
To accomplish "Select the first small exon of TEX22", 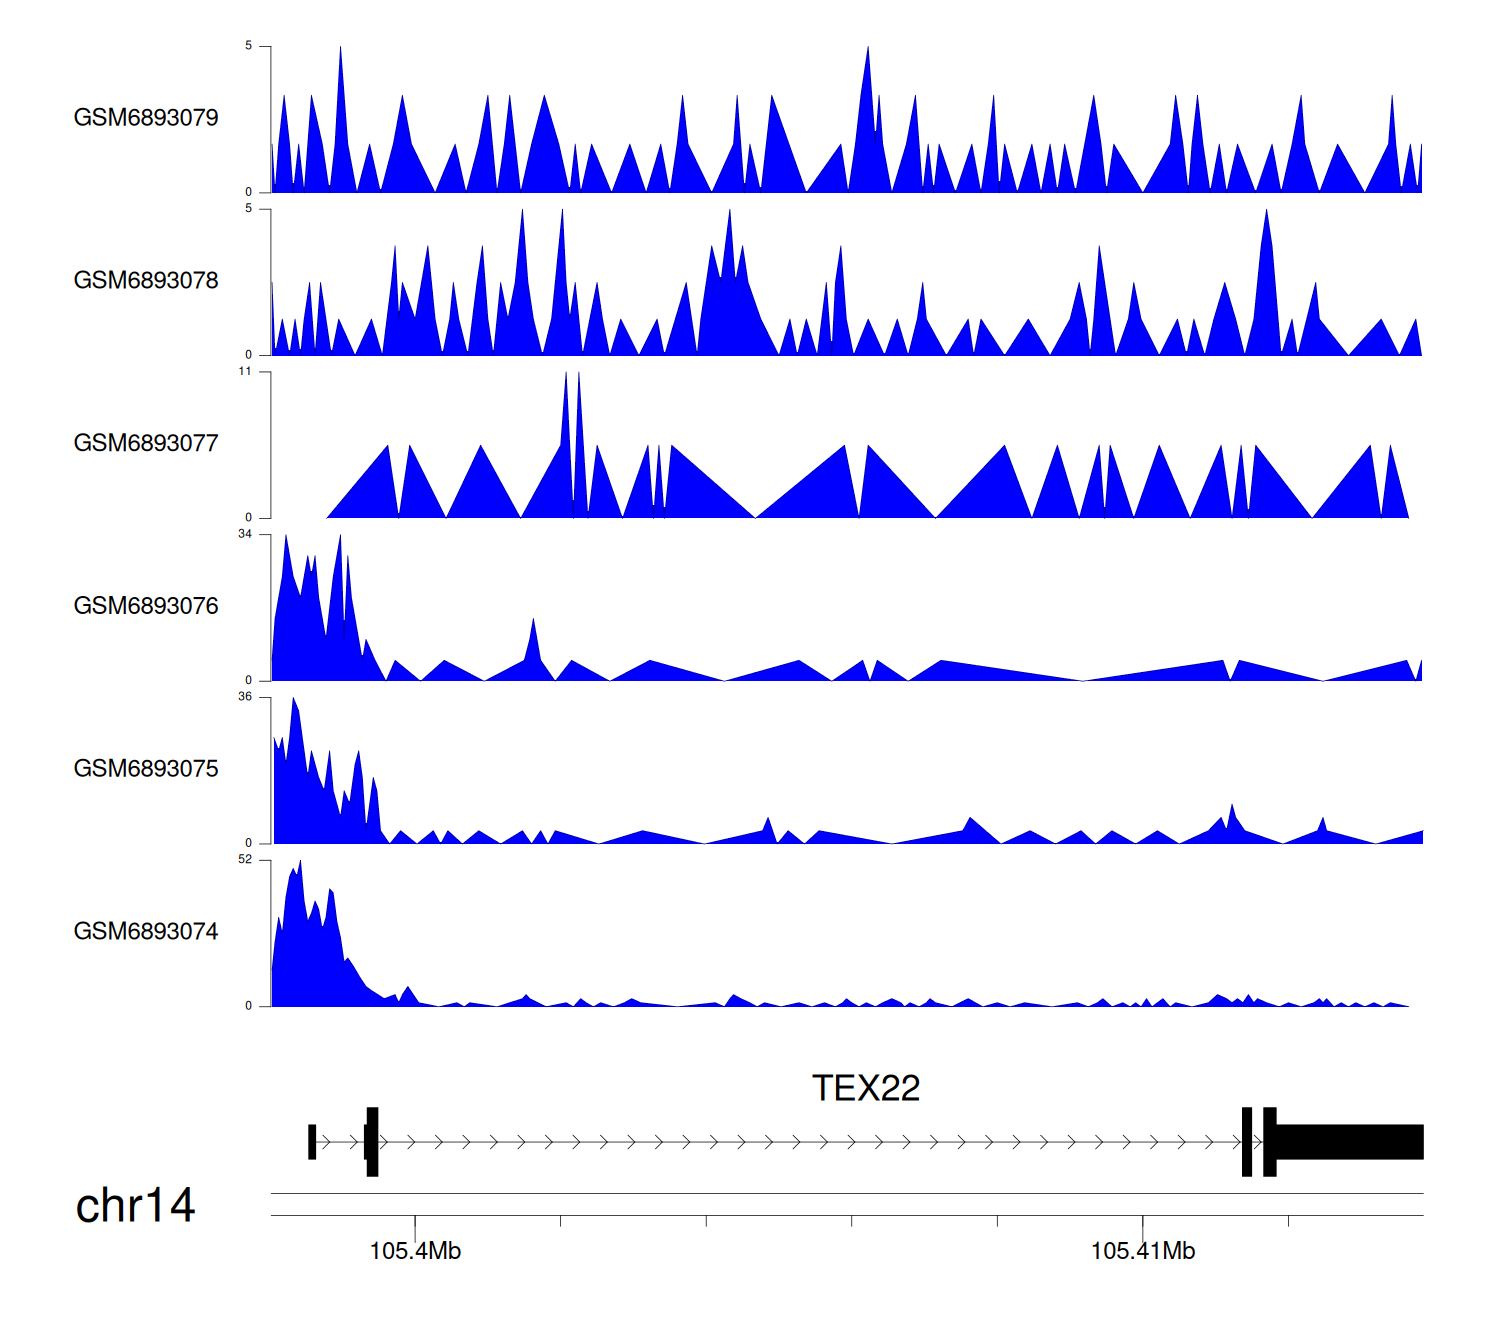I will pyautogui.click(x=312, y=1142).
